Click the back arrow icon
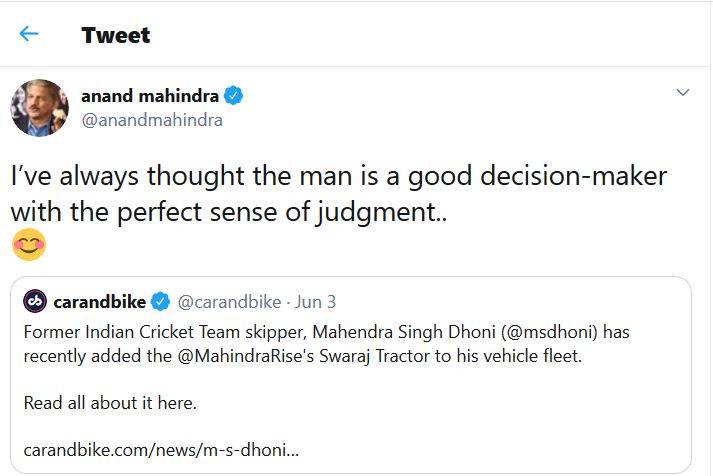The width and height of the screenshot is (713, 476). [29, 34]
